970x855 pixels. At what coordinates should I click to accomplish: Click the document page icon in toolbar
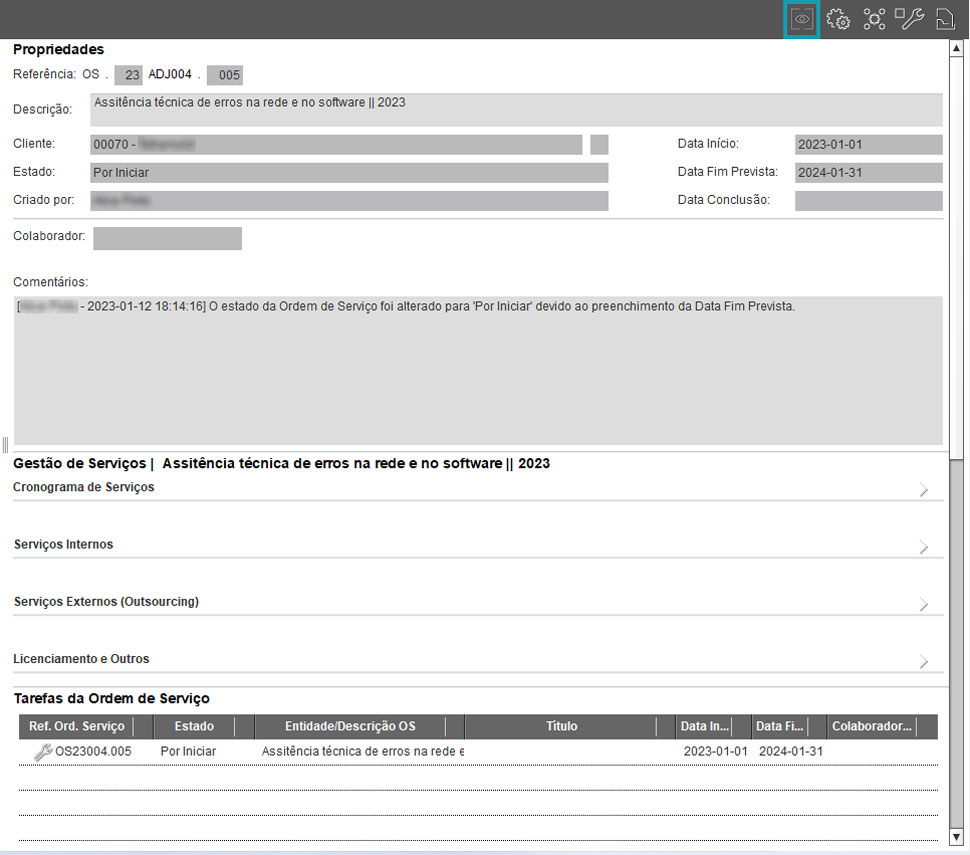[x=944, y=19]
